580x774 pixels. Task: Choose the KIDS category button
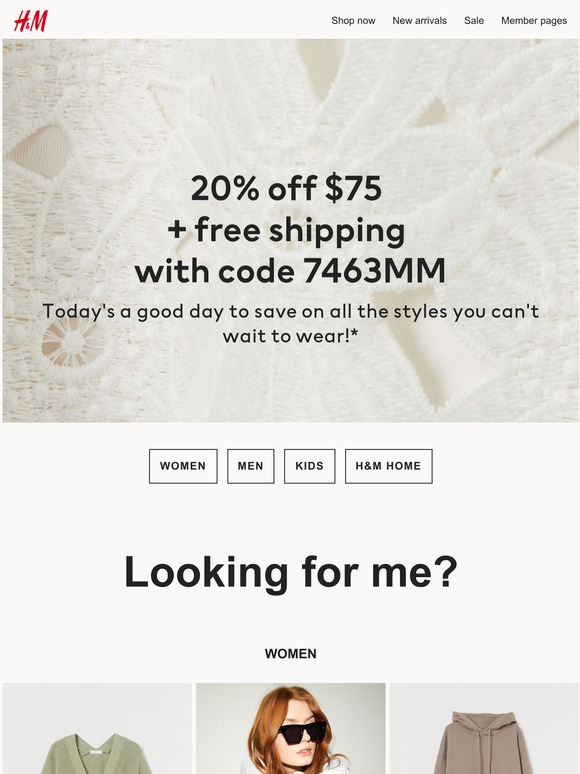(x=309, y=466)
